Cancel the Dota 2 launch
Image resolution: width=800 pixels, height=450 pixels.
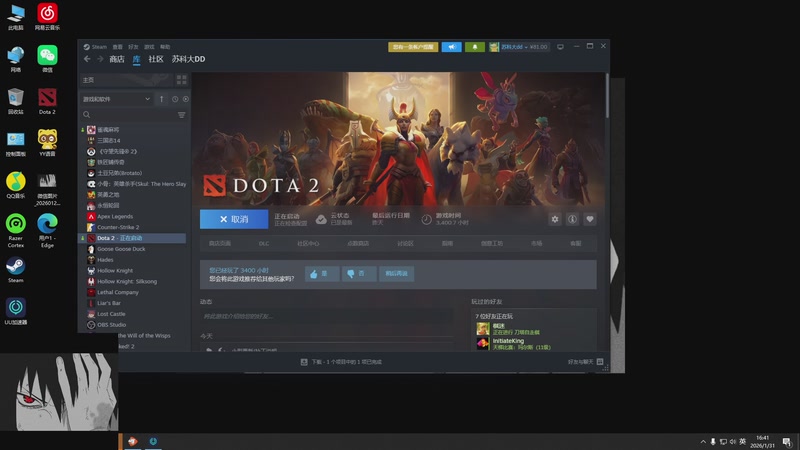tap(234, 219)
